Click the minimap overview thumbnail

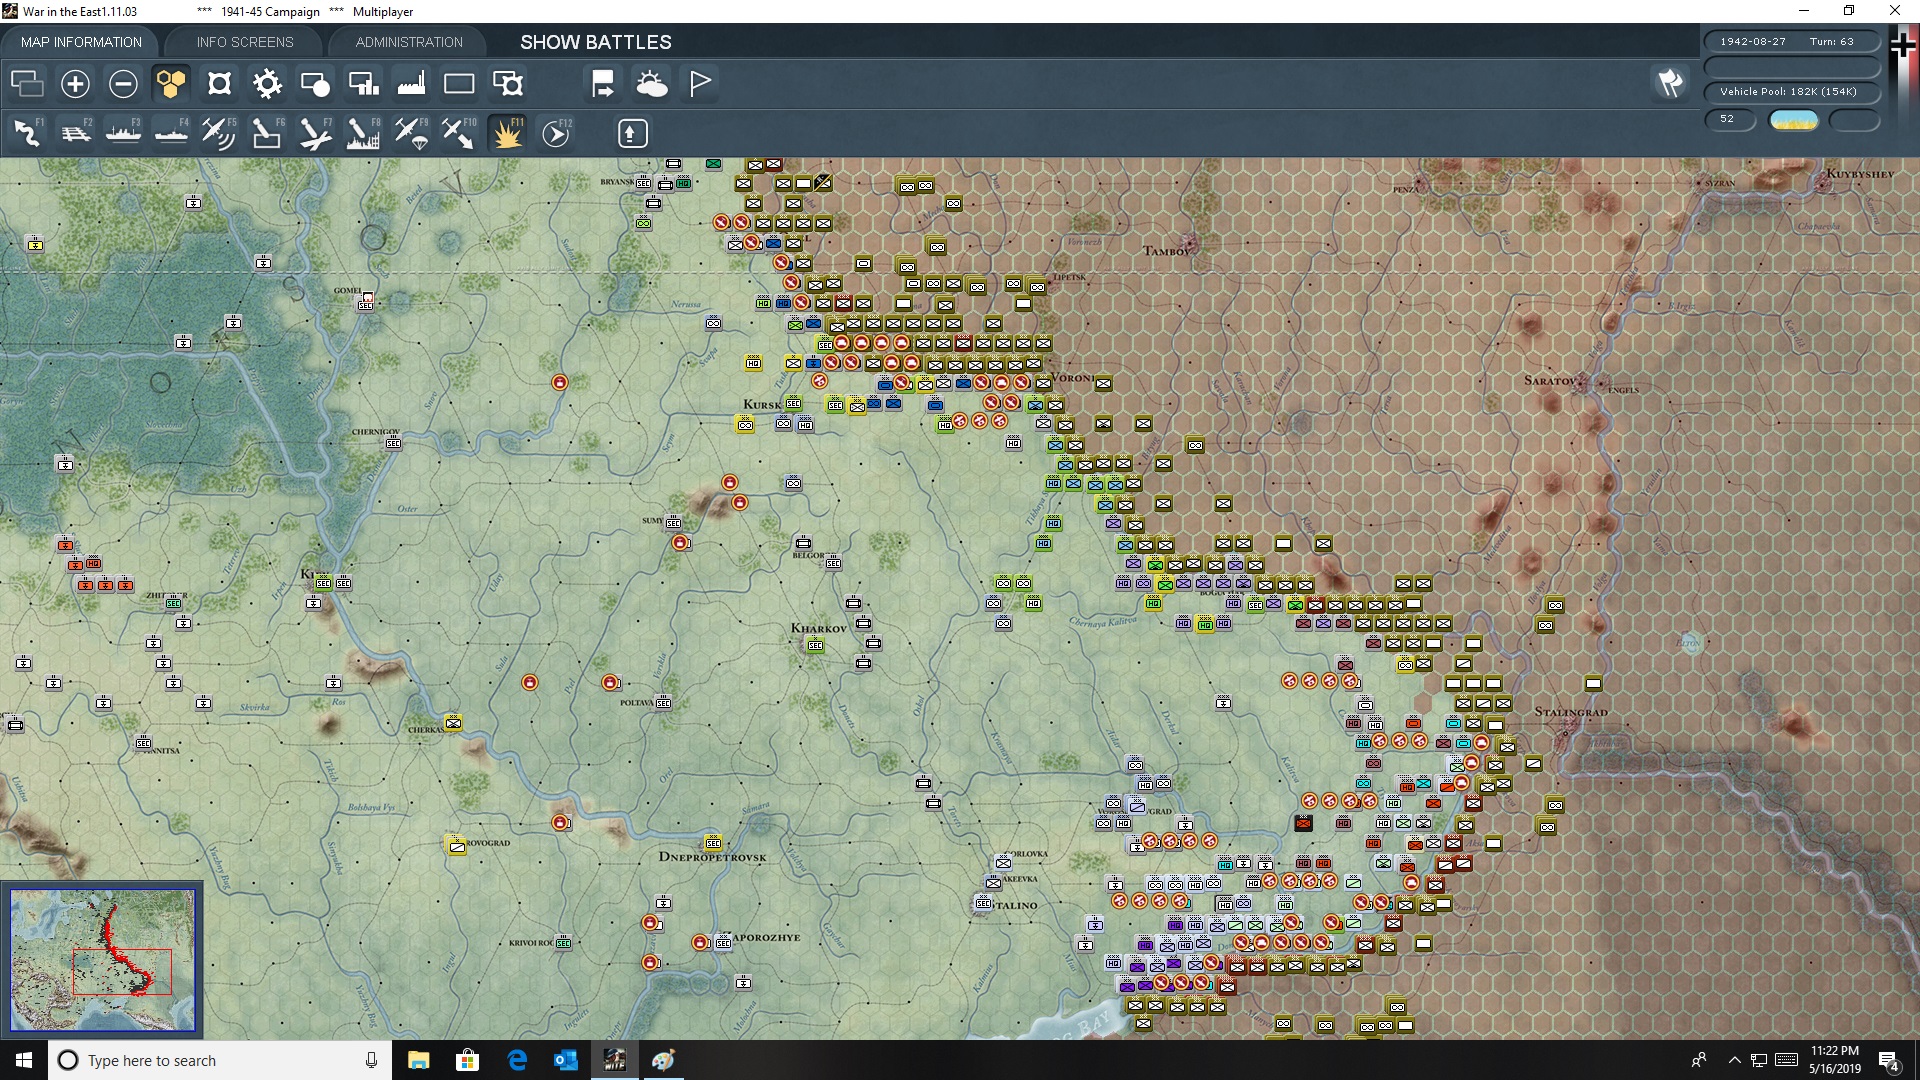coord(102,960)
